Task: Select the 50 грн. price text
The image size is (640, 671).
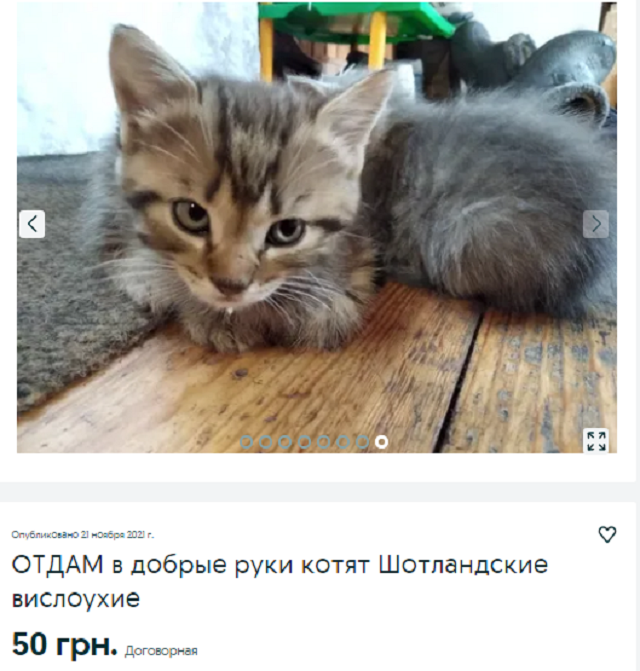Action: coord(65,644)
